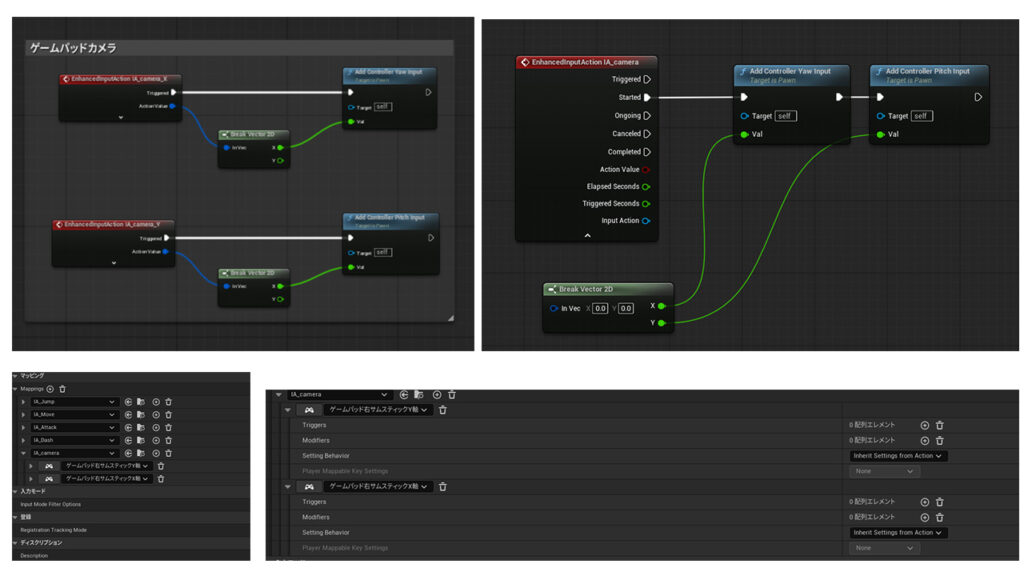
Task: Click the use-selected arrow icon for IA_Attack
Action: pos(128,428)
